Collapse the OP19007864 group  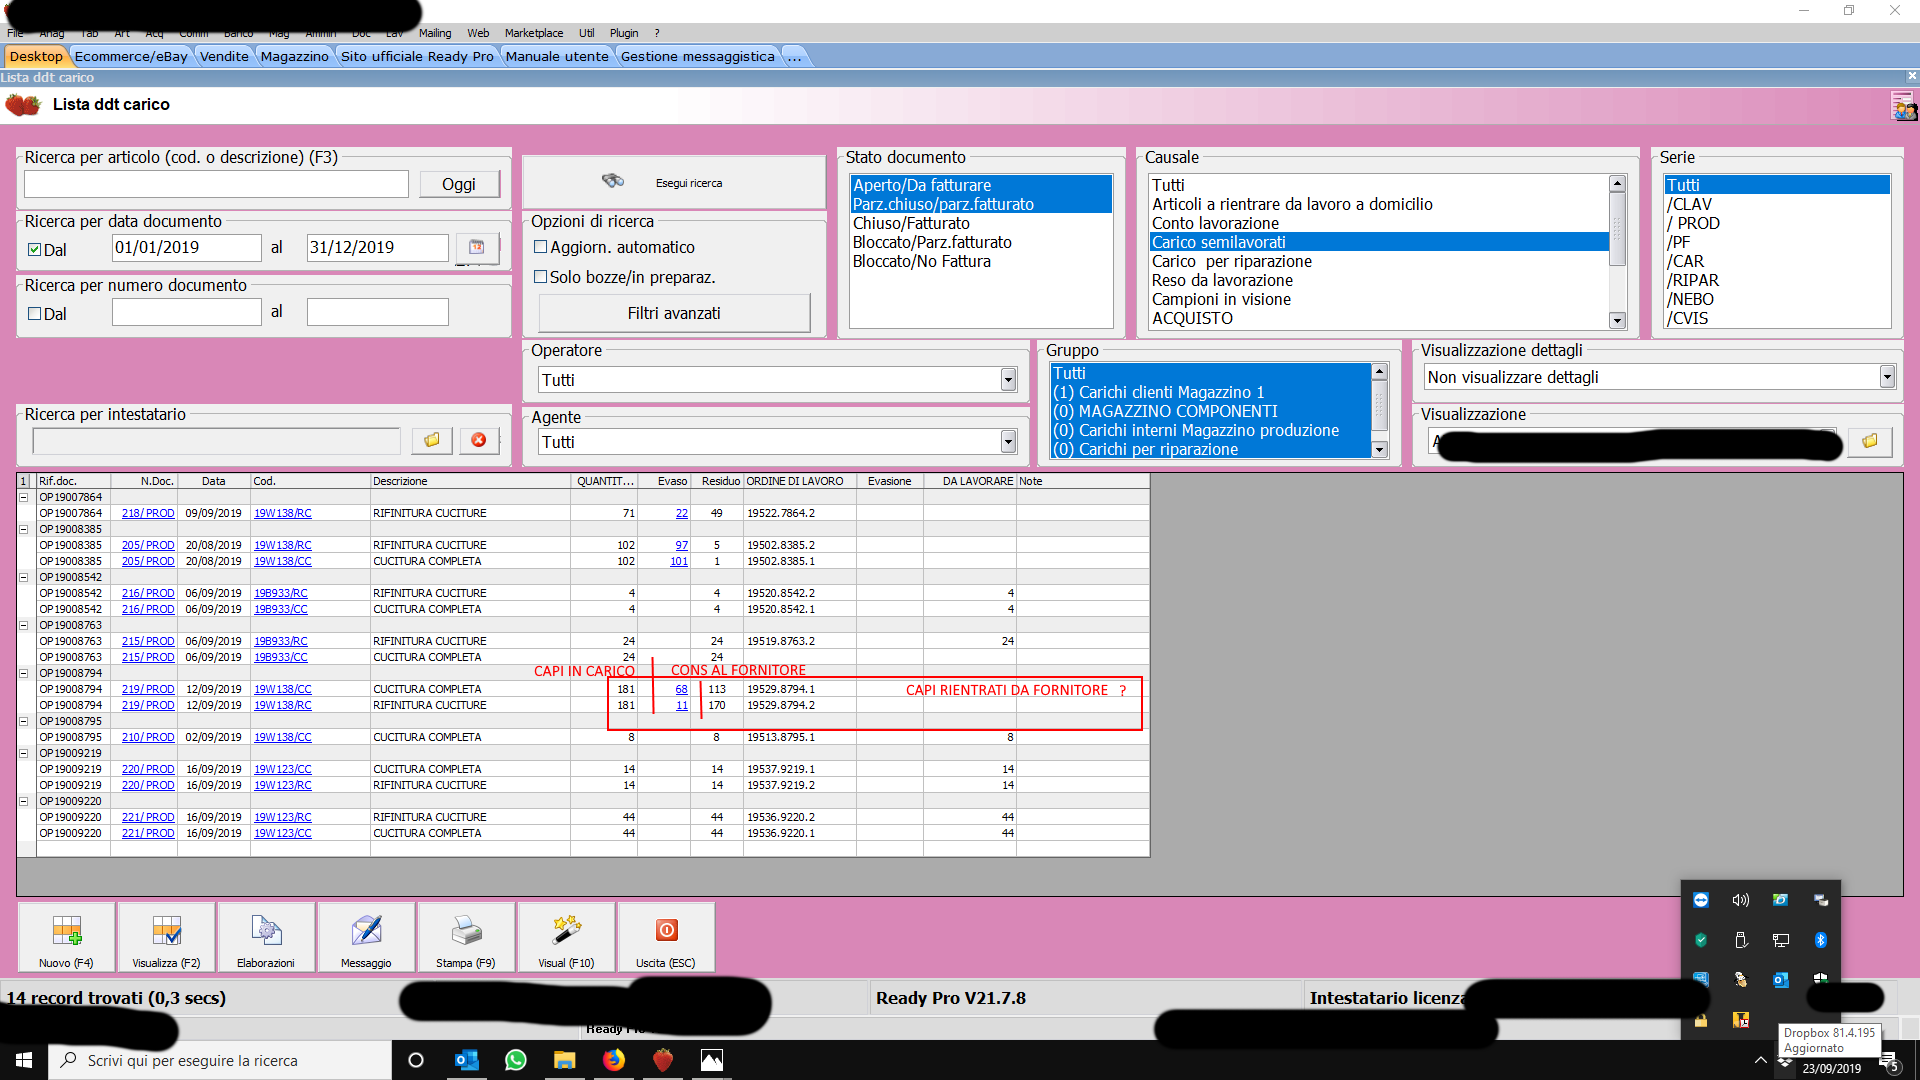[x=24, y=497]
